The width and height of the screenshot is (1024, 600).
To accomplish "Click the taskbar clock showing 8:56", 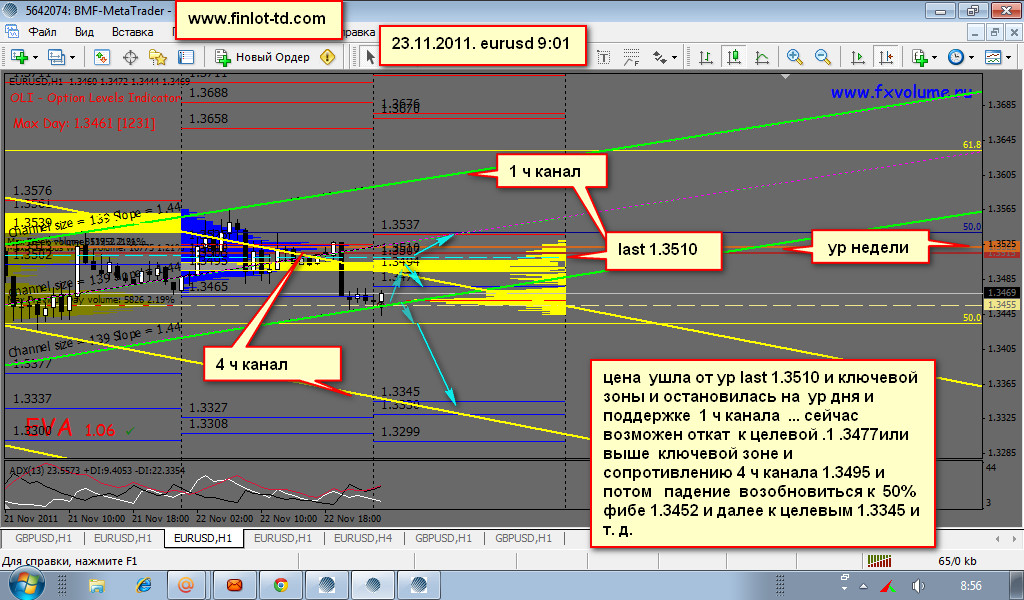I will tap(970, 586).
